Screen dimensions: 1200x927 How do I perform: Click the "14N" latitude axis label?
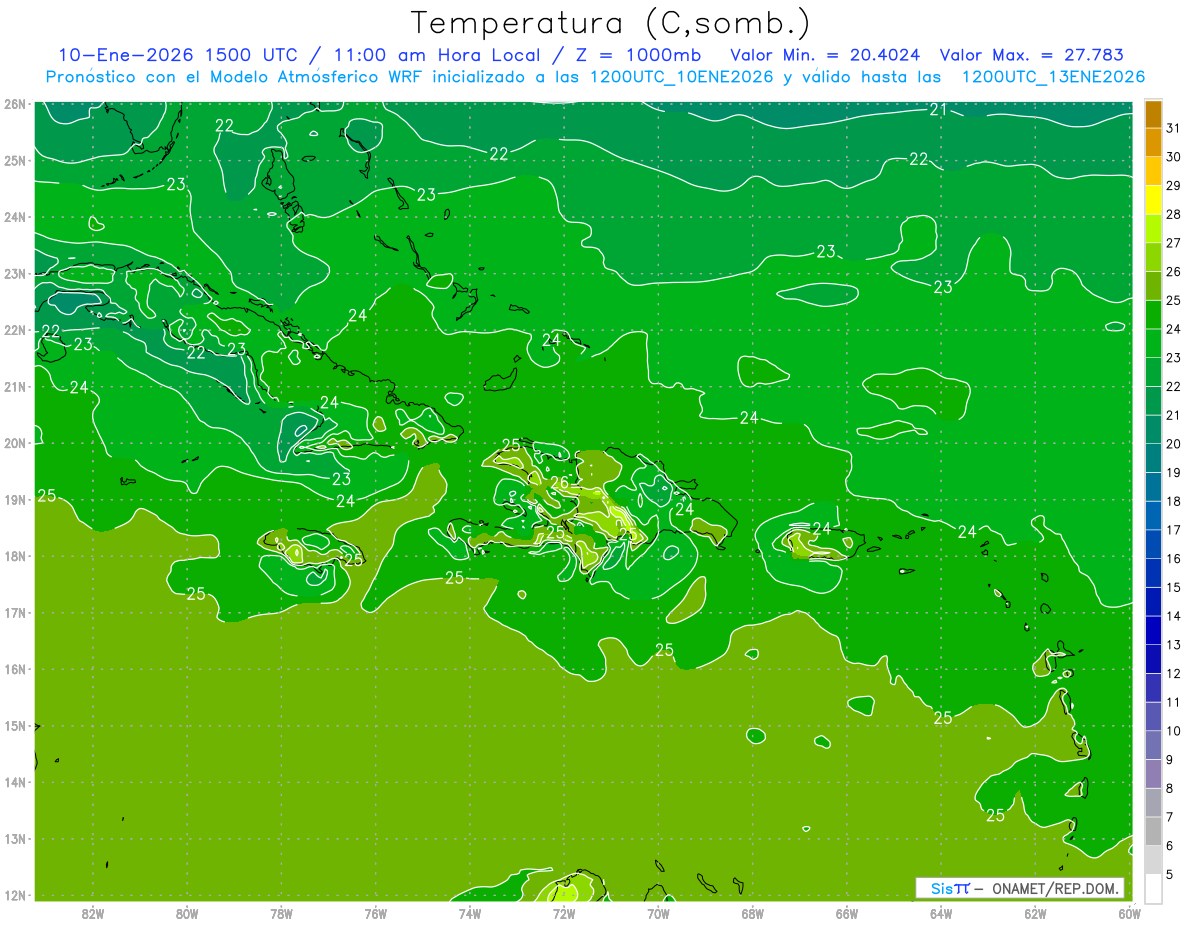pyautogui.click(x=15, y=782)
